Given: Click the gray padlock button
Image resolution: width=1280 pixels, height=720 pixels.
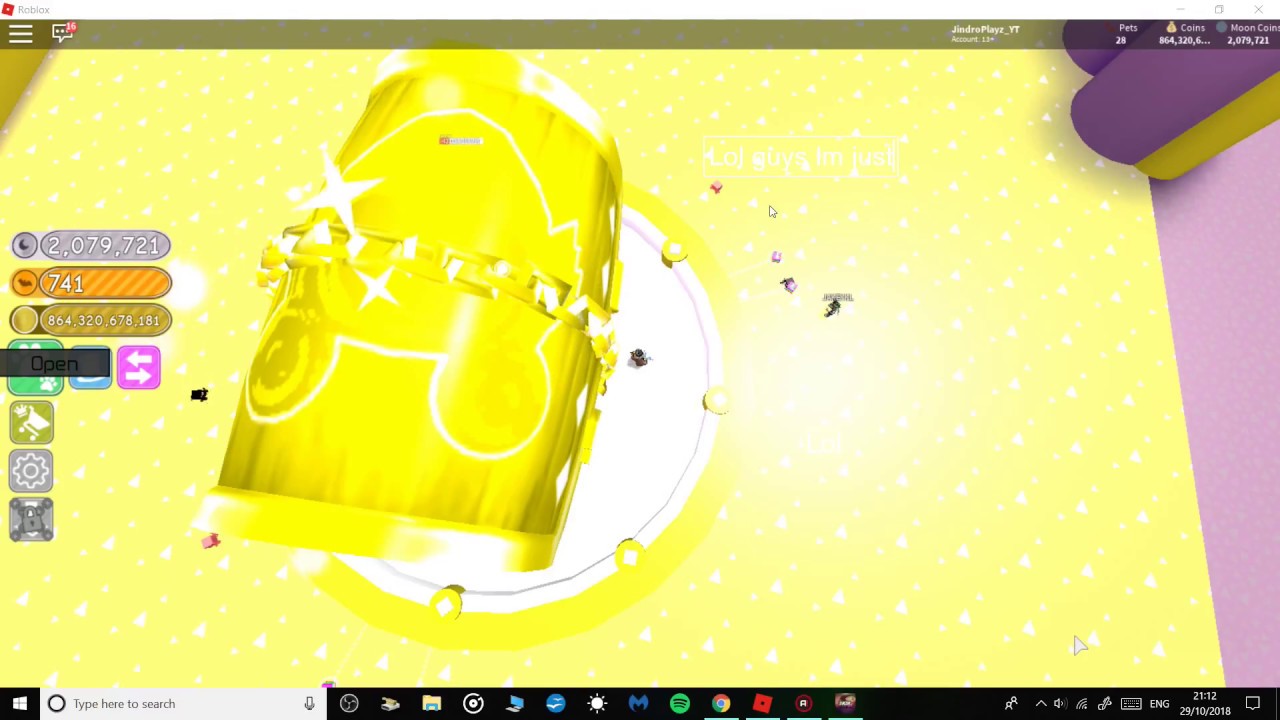Looking at the screenshot, I should pos(31,520).
